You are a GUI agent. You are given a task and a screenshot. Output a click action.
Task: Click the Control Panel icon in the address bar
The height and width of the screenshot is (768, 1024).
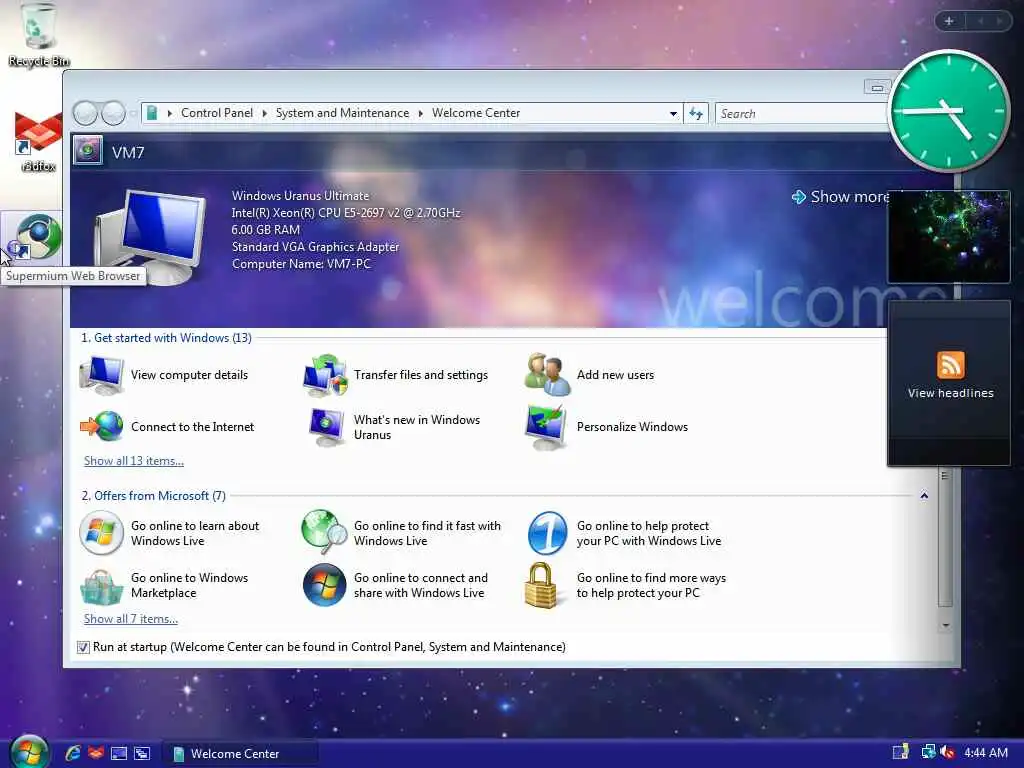pos(152,113)
